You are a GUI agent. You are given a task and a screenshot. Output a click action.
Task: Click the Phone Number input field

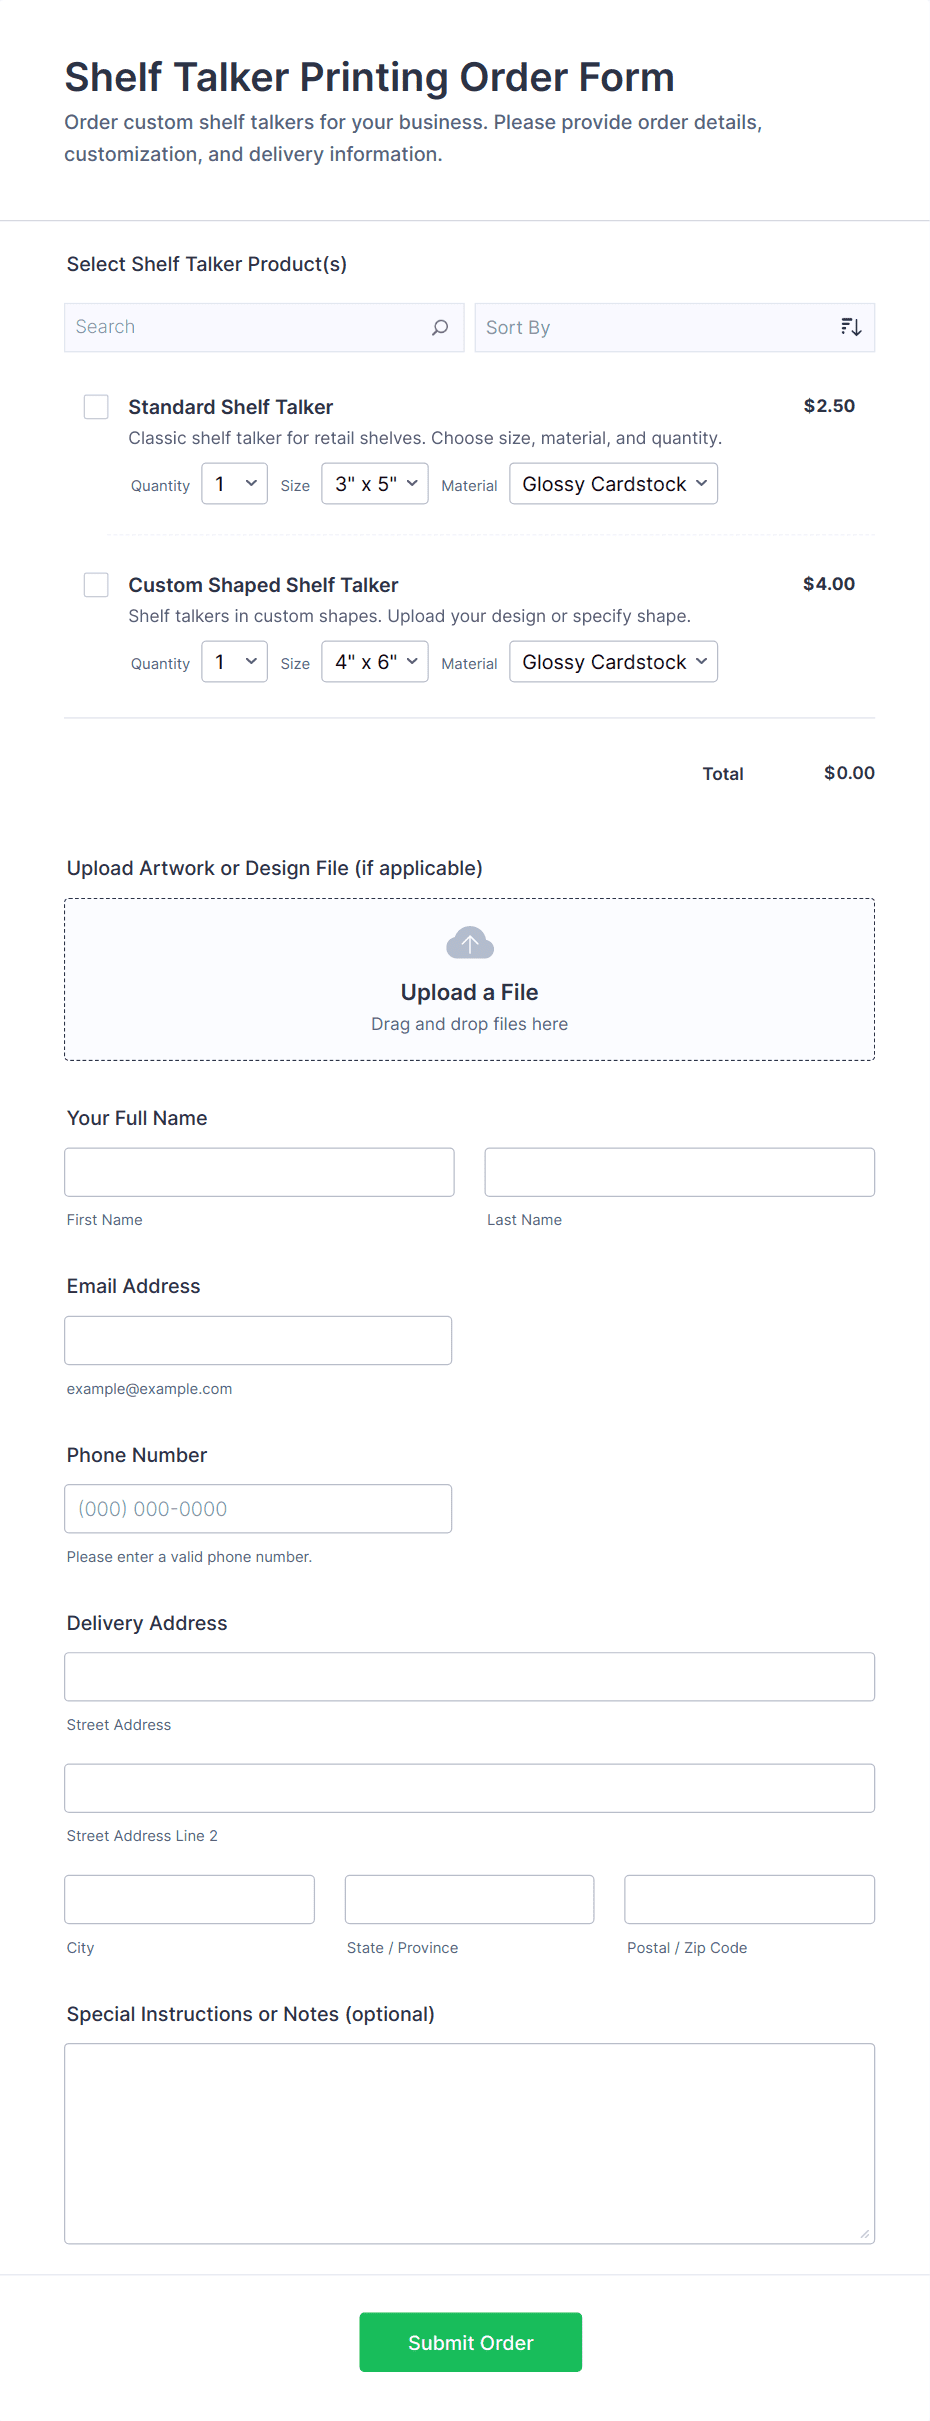[x=258, y=1508]
